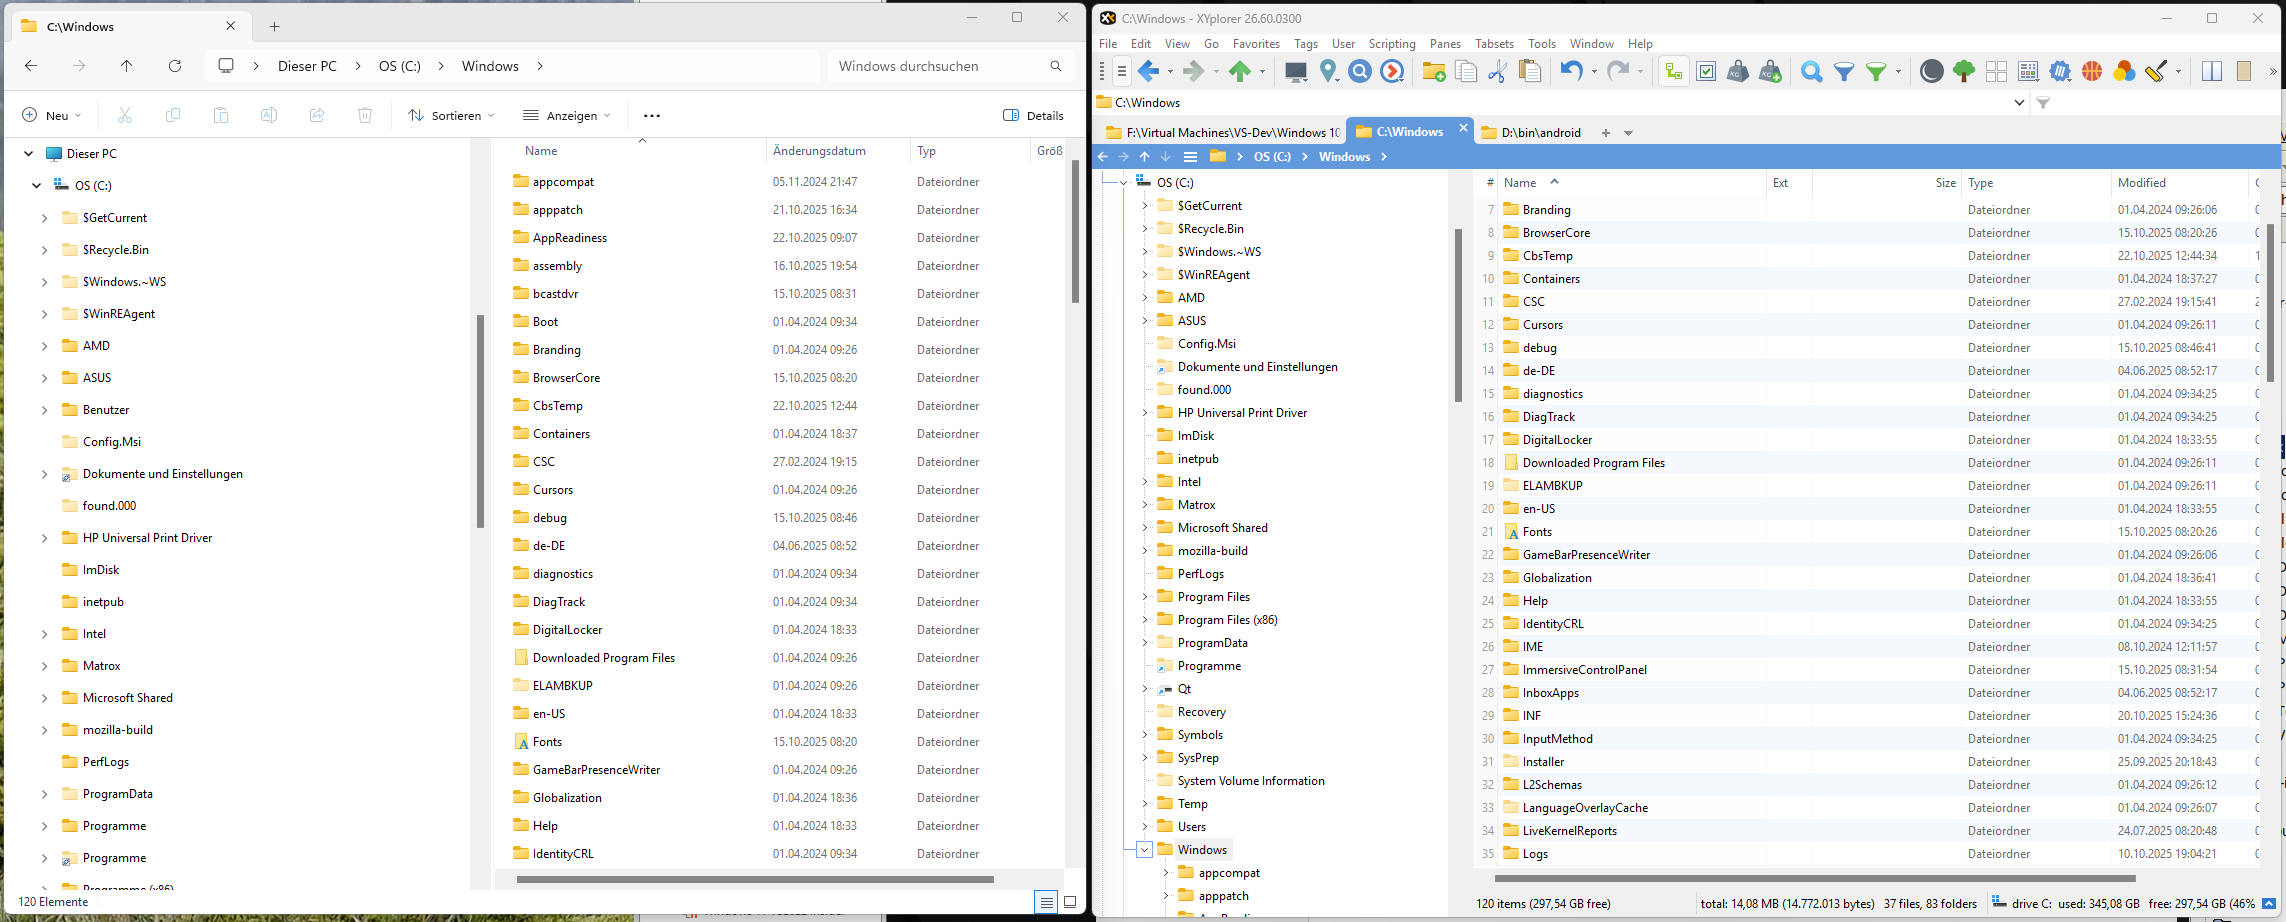
Task: Open the monitor drives icon in XYplorer toolbar
Action: click(1296, 71)
